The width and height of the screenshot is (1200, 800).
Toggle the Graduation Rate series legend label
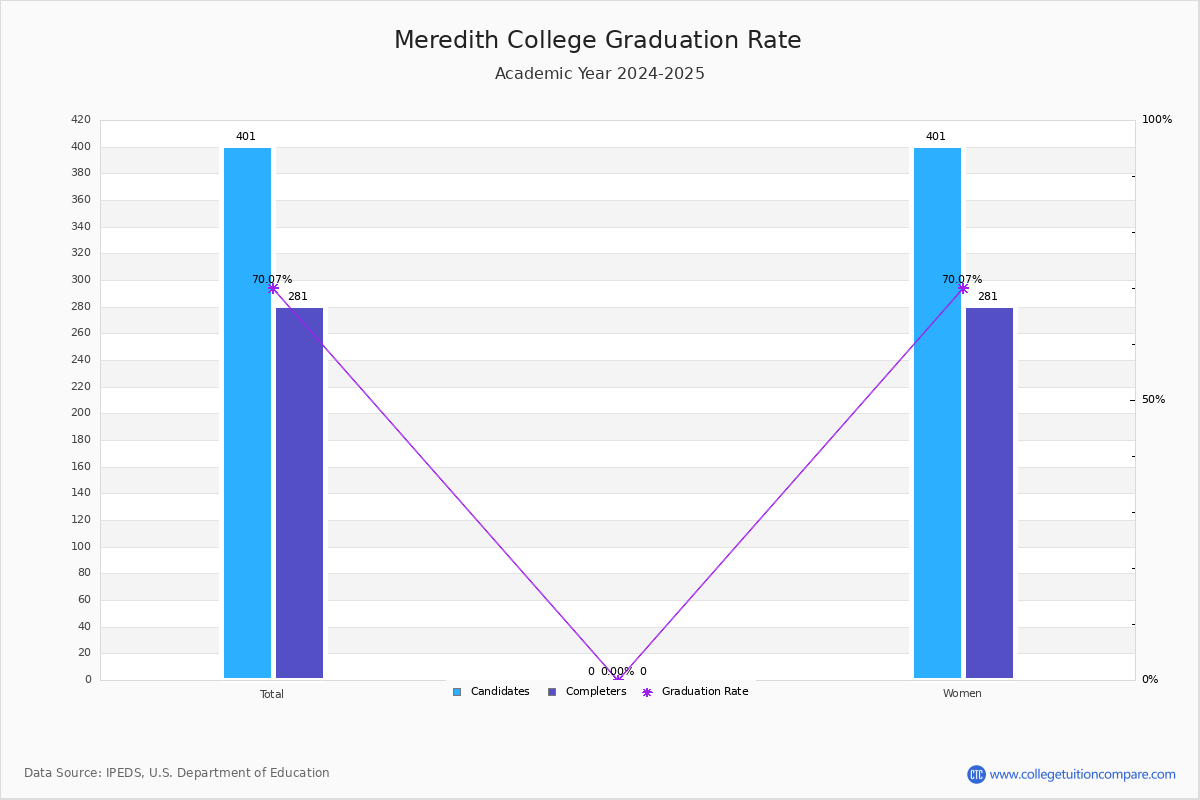705,692
